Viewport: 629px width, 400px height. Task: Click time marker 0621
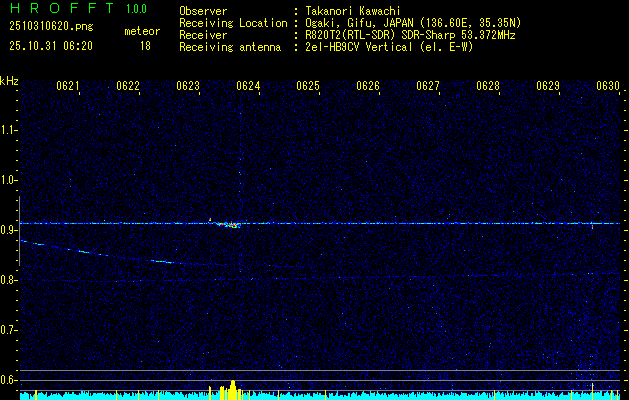pyautogui.click(x=67, y=86)
